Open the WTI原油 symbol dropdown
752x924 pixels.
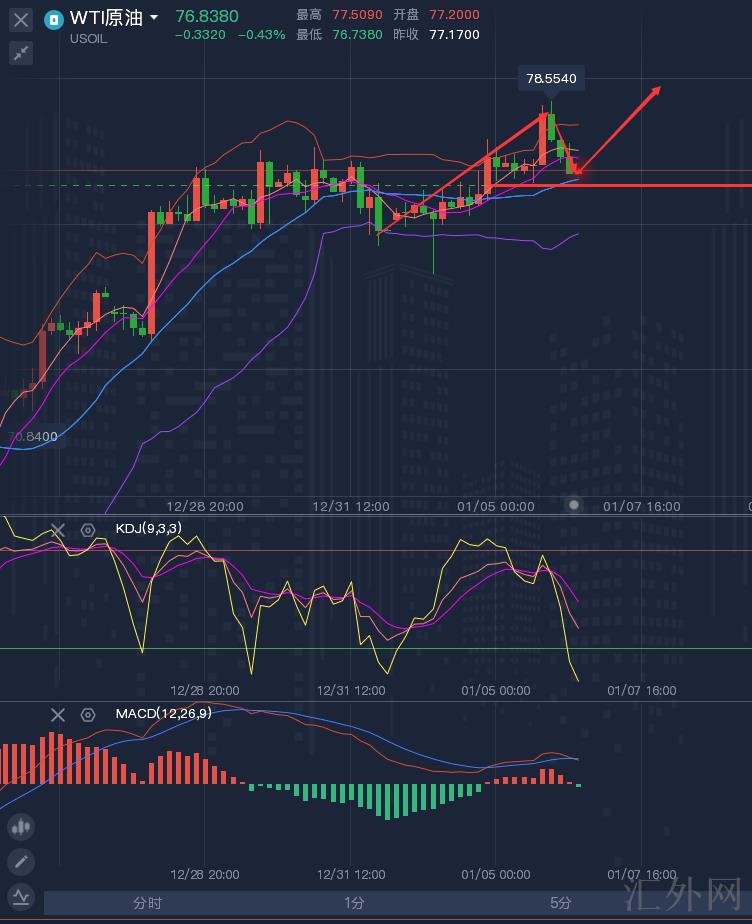pos(153,18)
